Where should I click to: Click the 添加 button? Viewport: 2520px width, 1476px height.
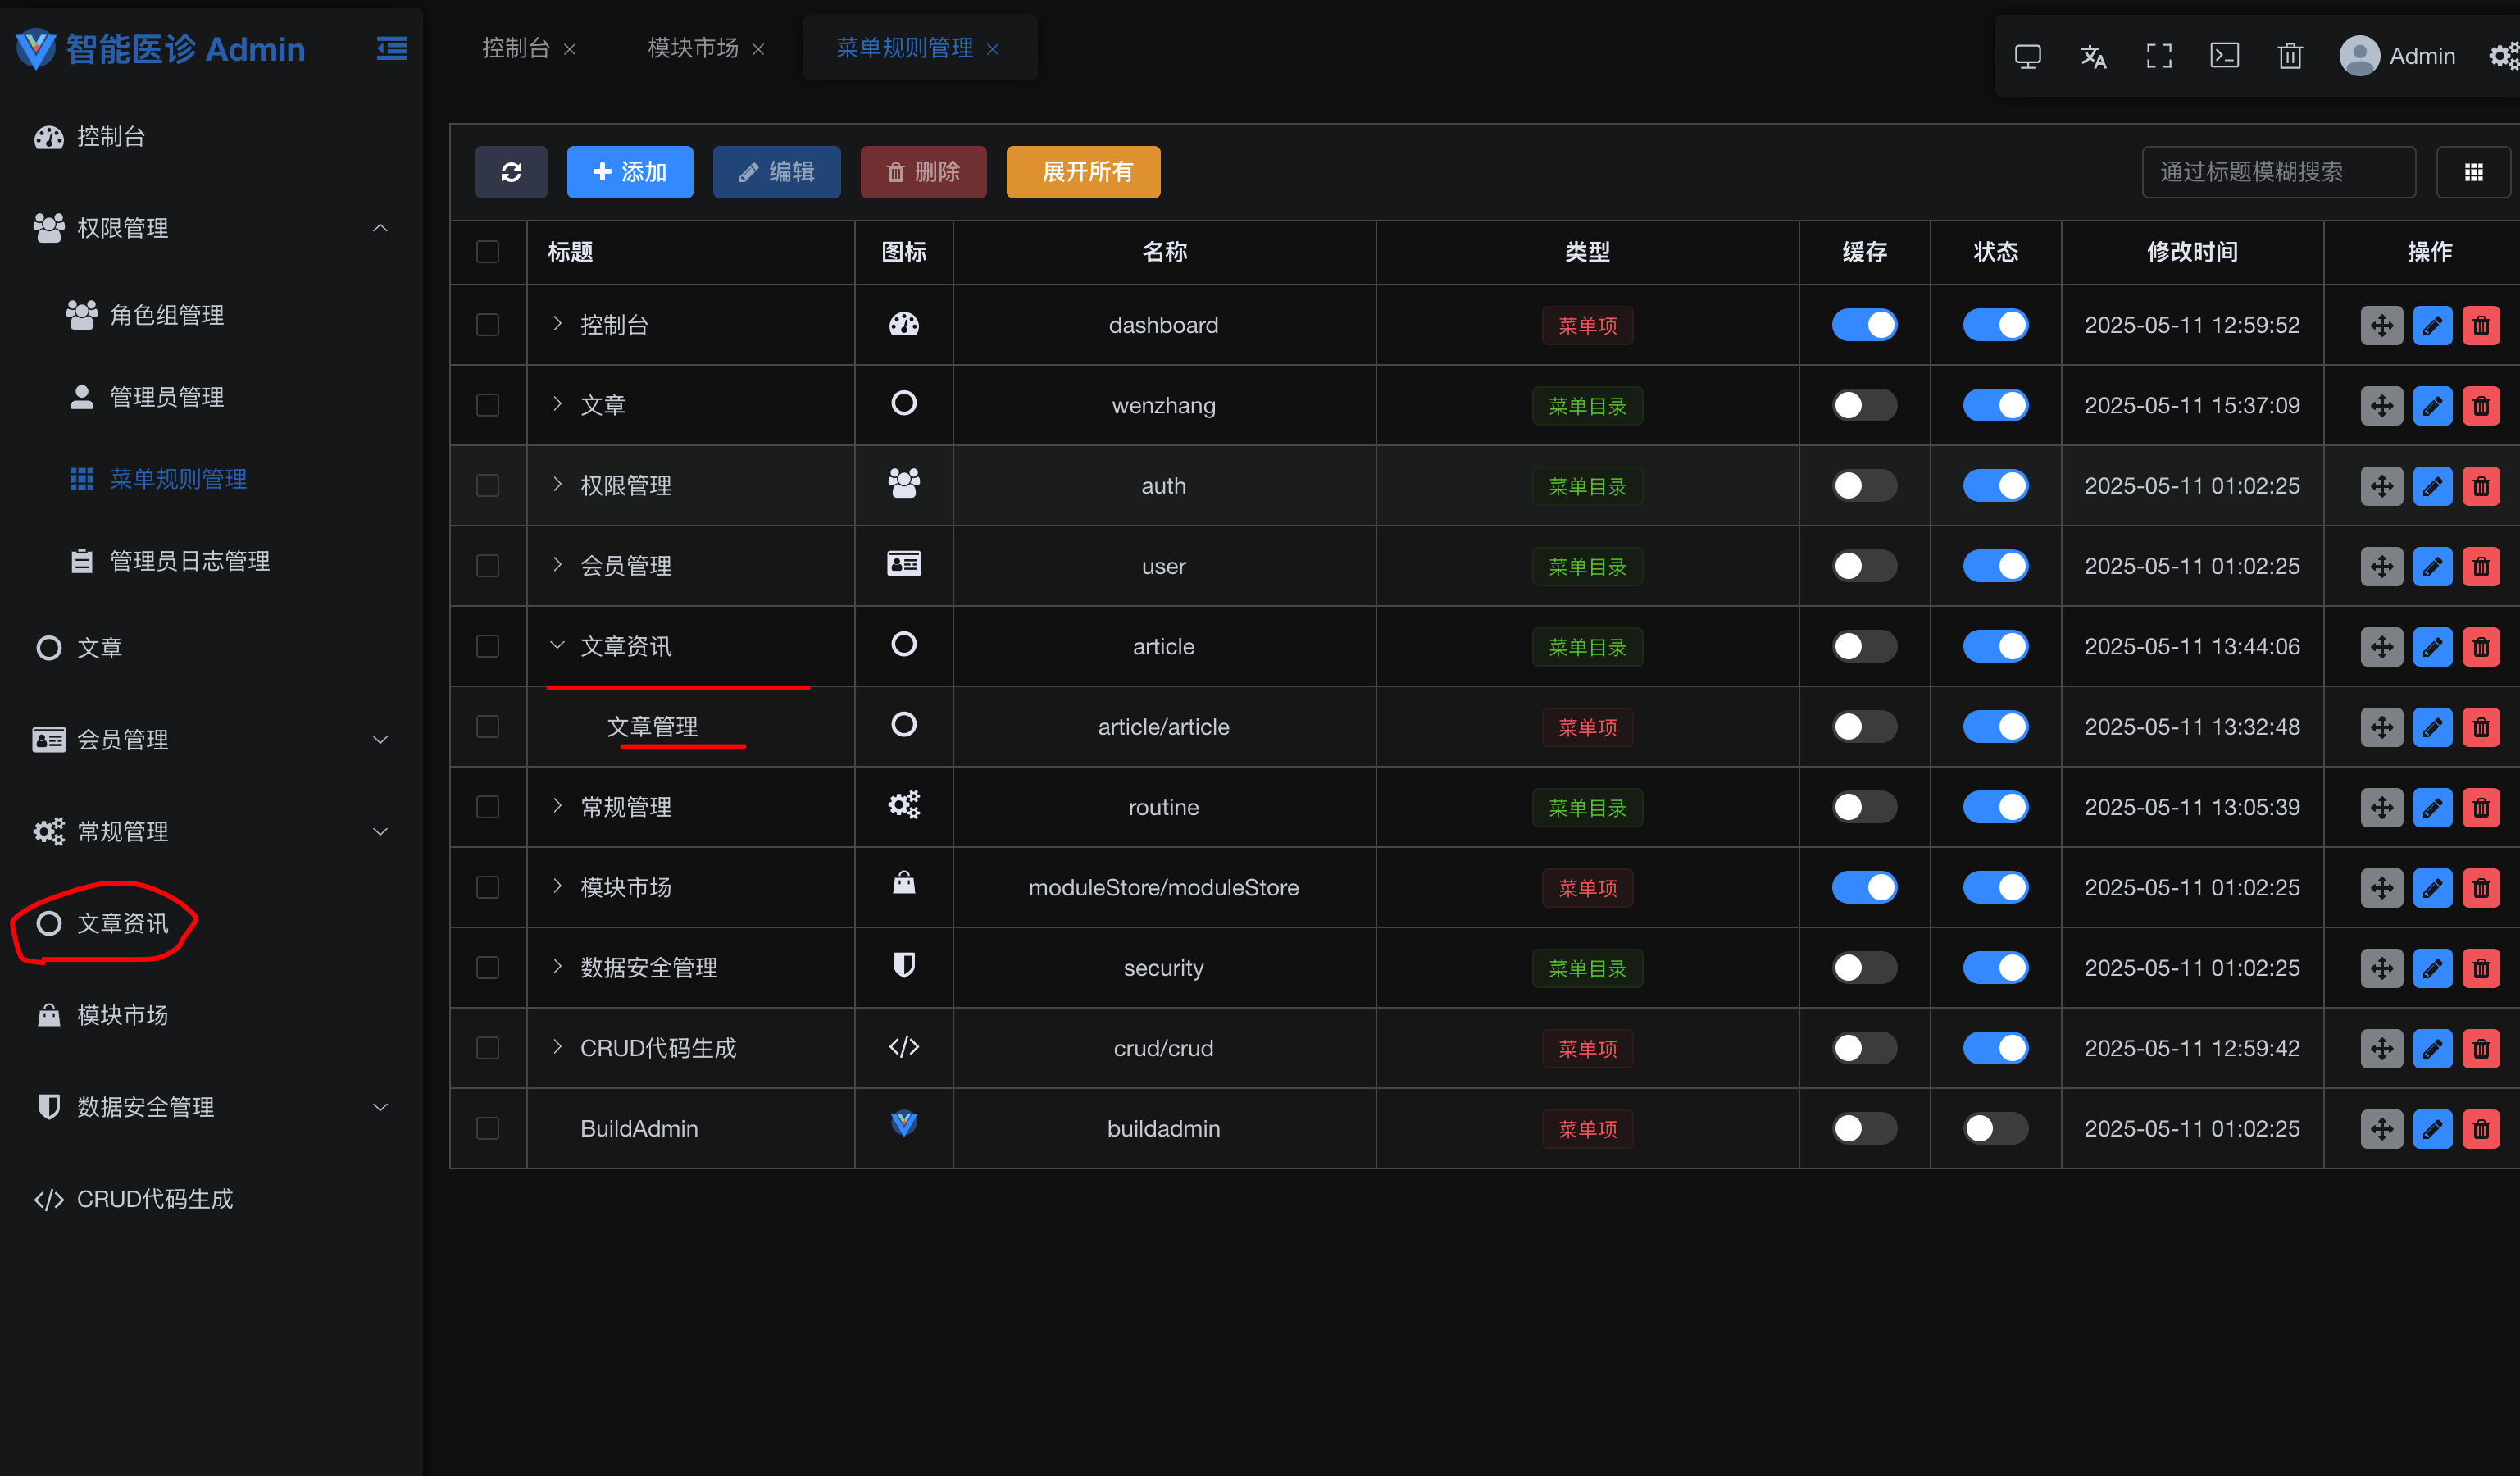(629, 172)
